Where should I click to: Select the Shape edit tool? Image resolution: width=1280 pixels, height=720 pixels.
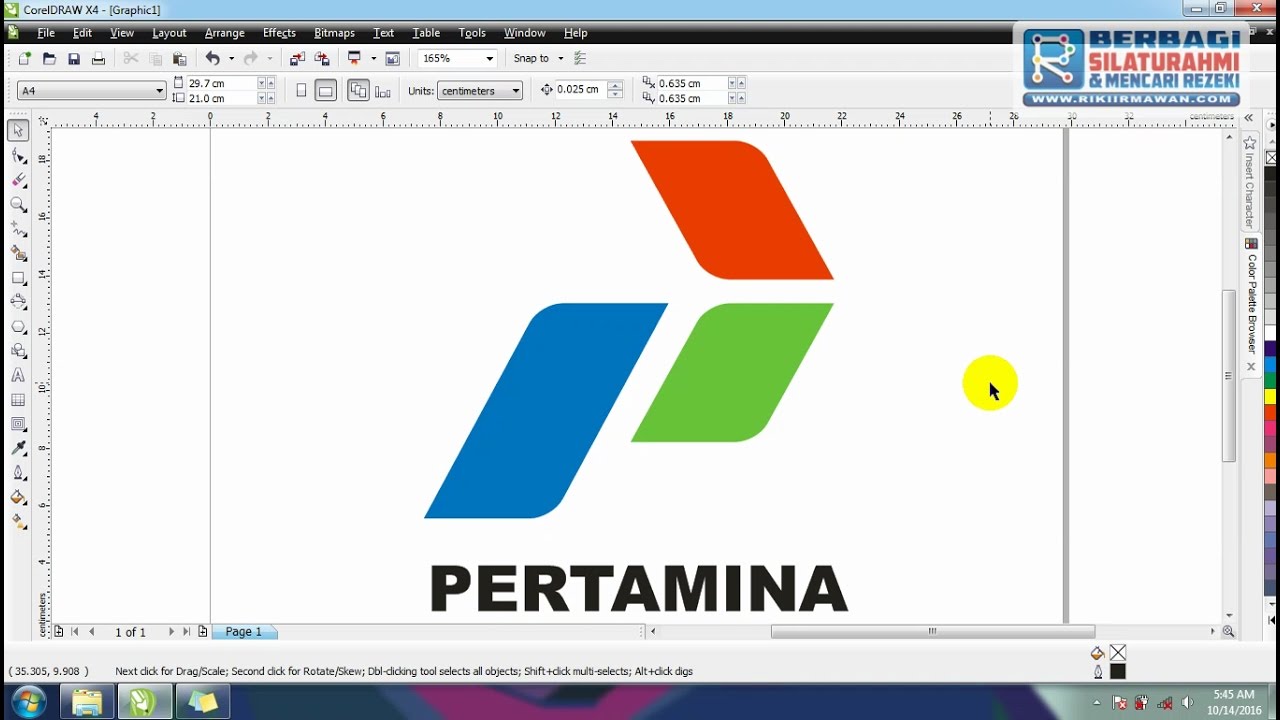click(18, 156)
